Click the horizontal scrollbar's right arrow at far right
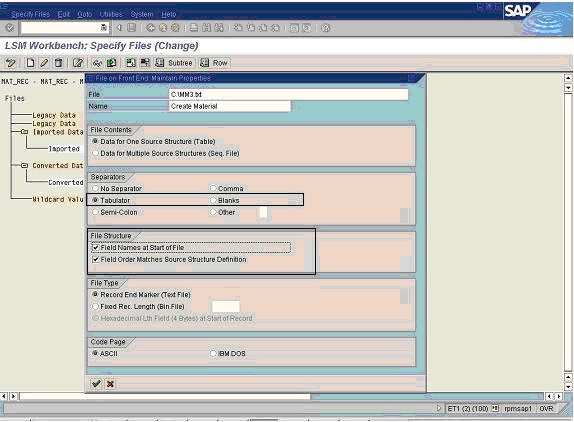The width and height of the screenshot is (574, 422). (x=559, y=396)
